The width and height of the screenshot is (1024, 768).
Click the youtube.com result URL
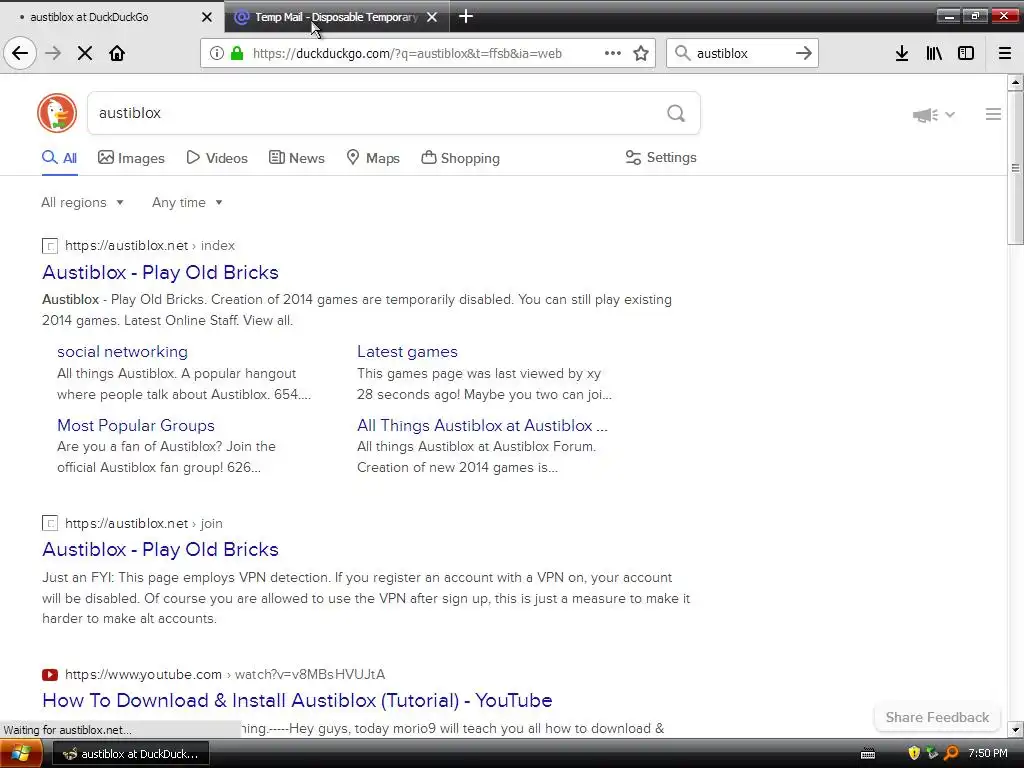coord(225,674)
